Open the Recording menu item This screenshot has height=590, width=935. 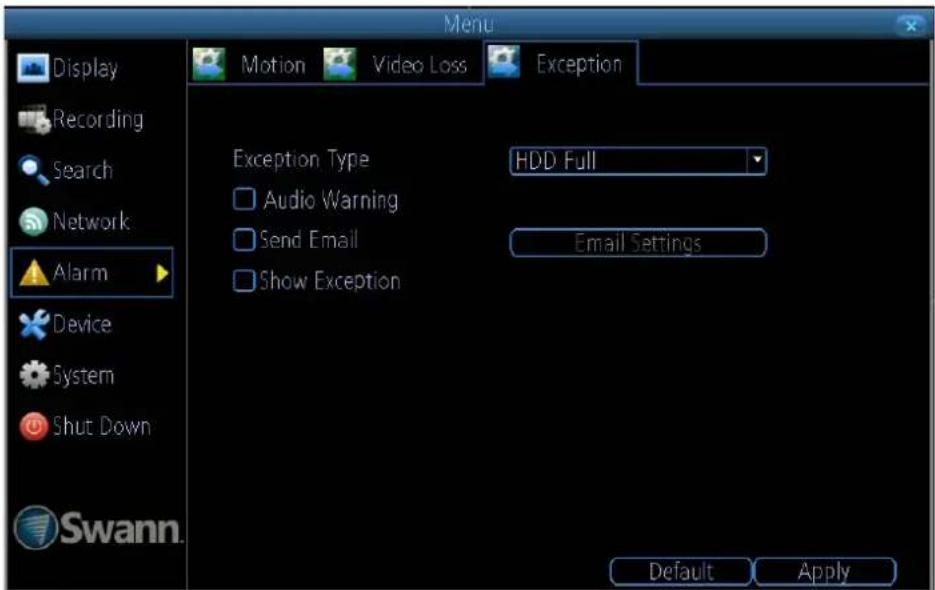(x=98, y=119)
